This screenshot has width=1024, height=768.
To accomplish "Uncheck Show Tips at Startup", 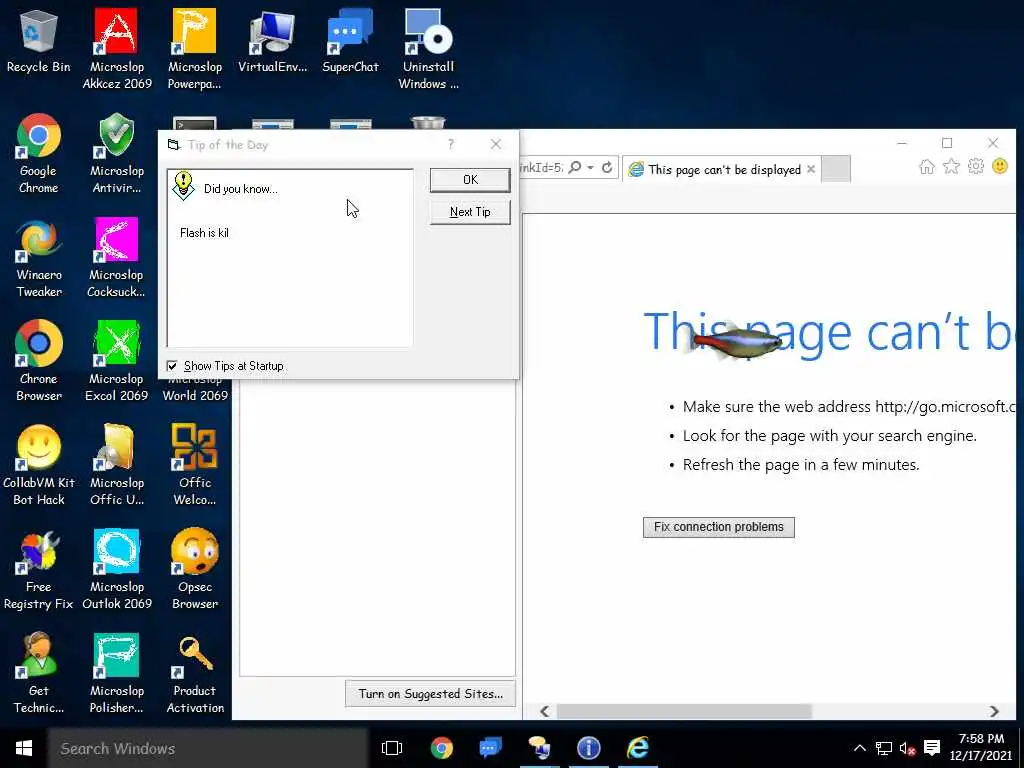I will tap(172, 366).
